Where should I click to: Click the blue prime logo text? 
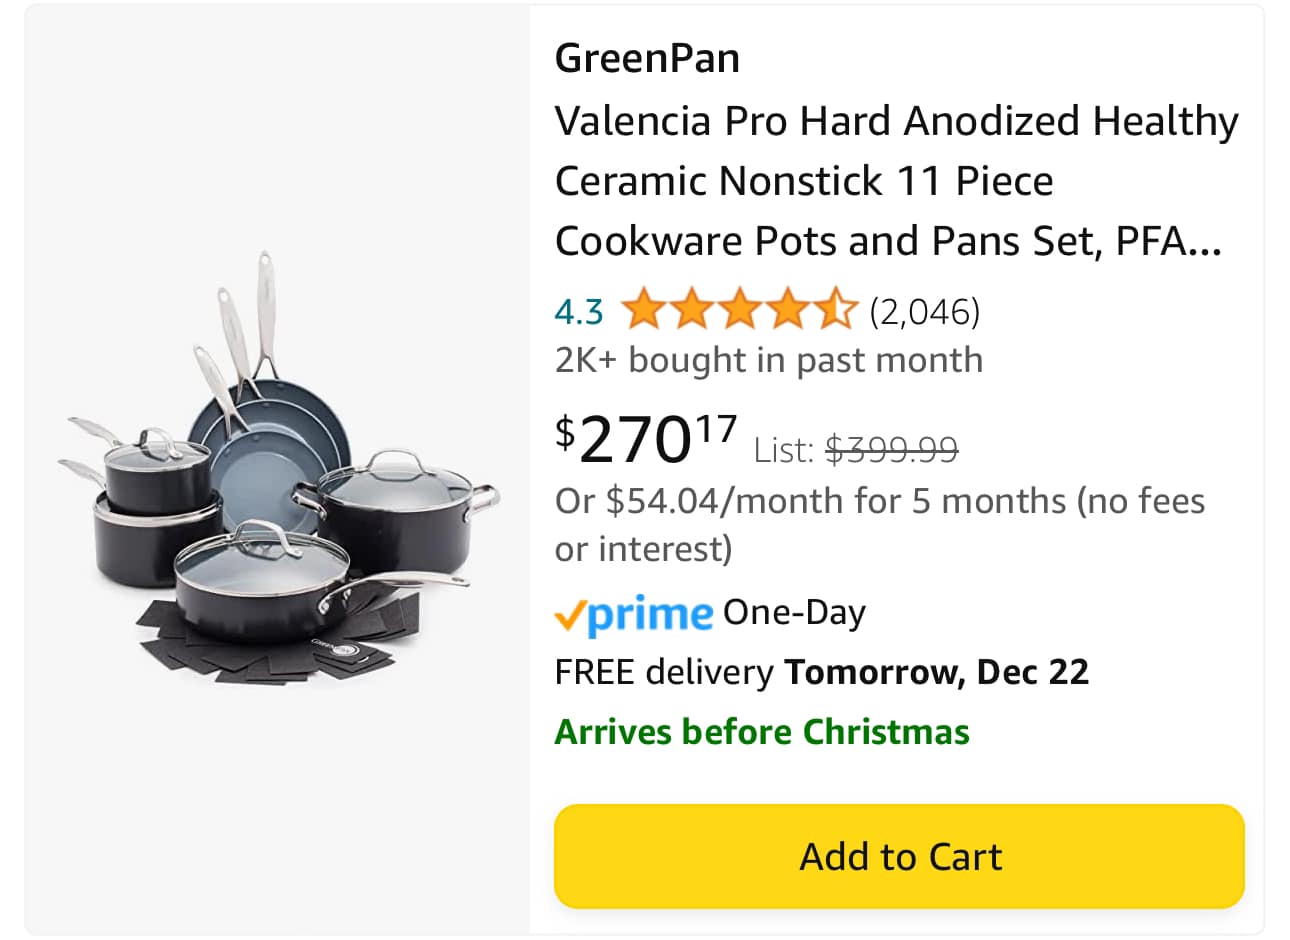650,614
